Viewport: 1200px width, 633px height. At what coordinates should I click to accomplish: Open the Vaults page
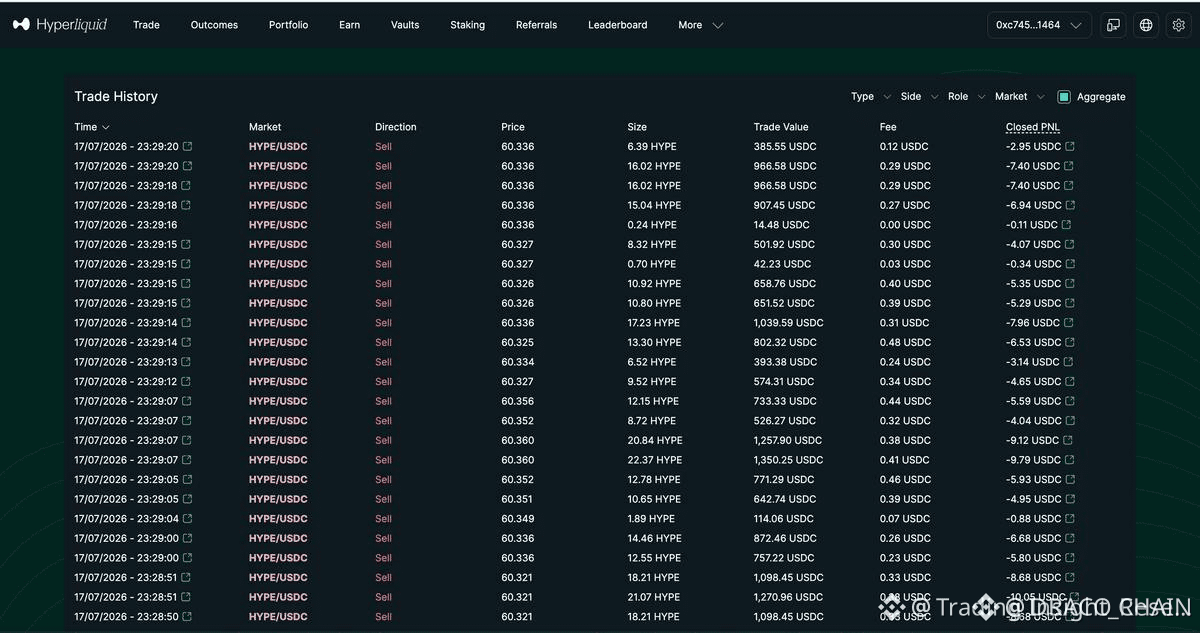coord(405,25)
